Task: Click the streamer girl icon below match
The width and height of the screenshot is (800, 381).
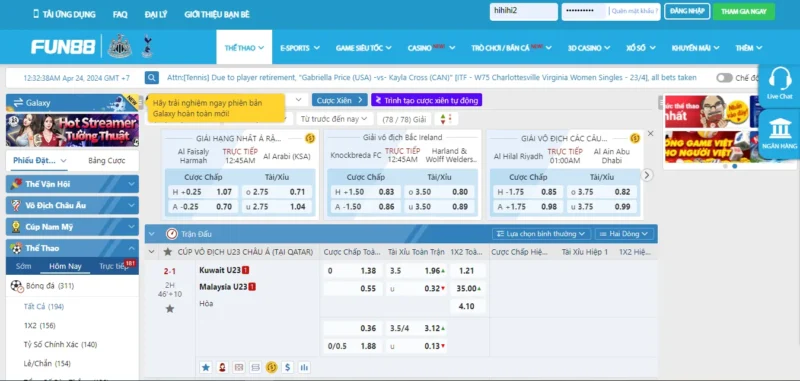Action: tap(222, 367)
